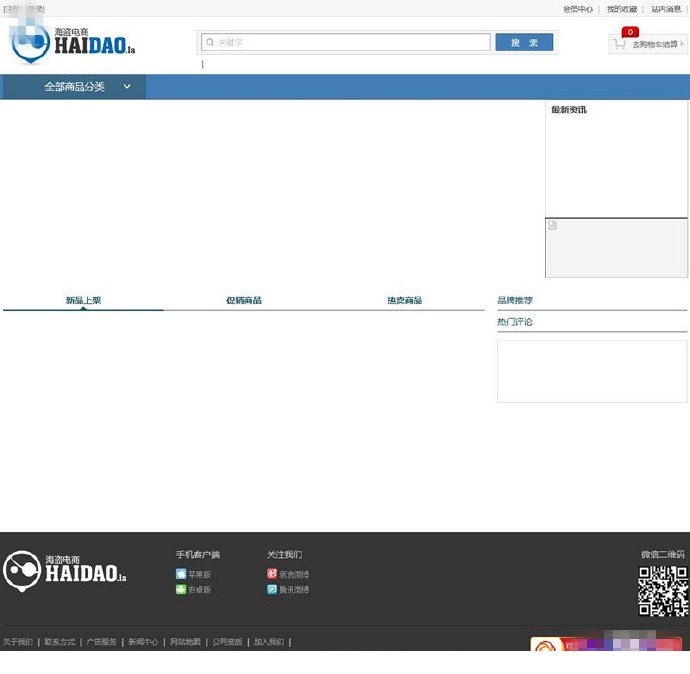This screenshot has height=674, width=690.
Task: Open 公司资质 footer link
Action: 228,642
